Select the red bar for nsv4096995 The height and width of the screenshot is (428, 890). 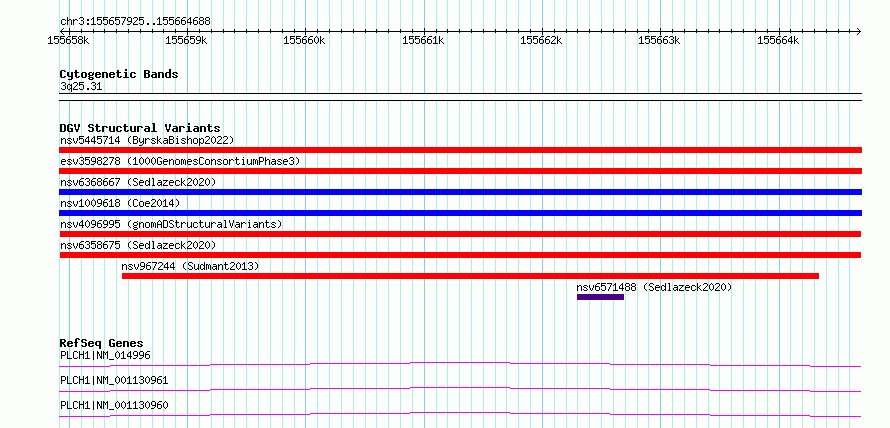click(x=460, y=234)
